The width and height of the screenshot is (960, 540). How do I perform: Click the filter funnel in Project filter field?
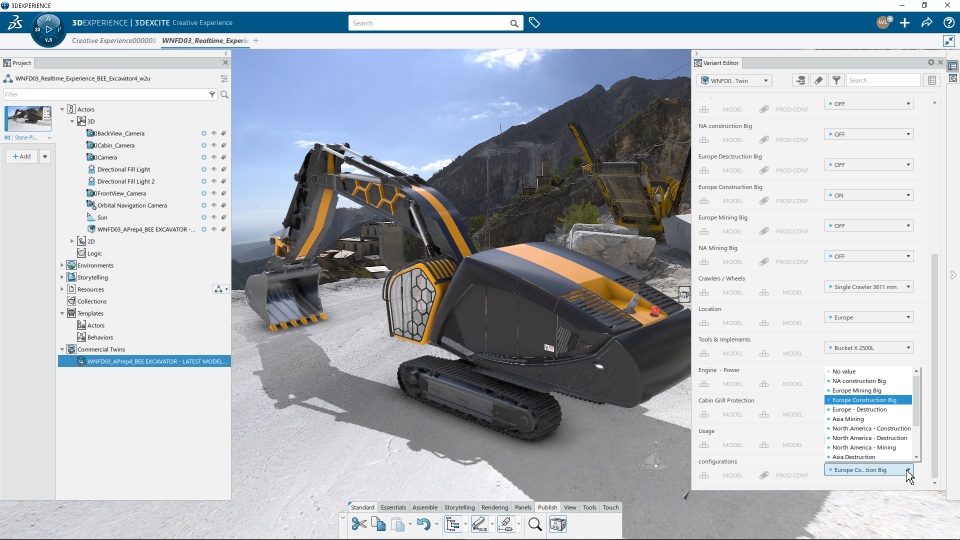tap(212, 94)
